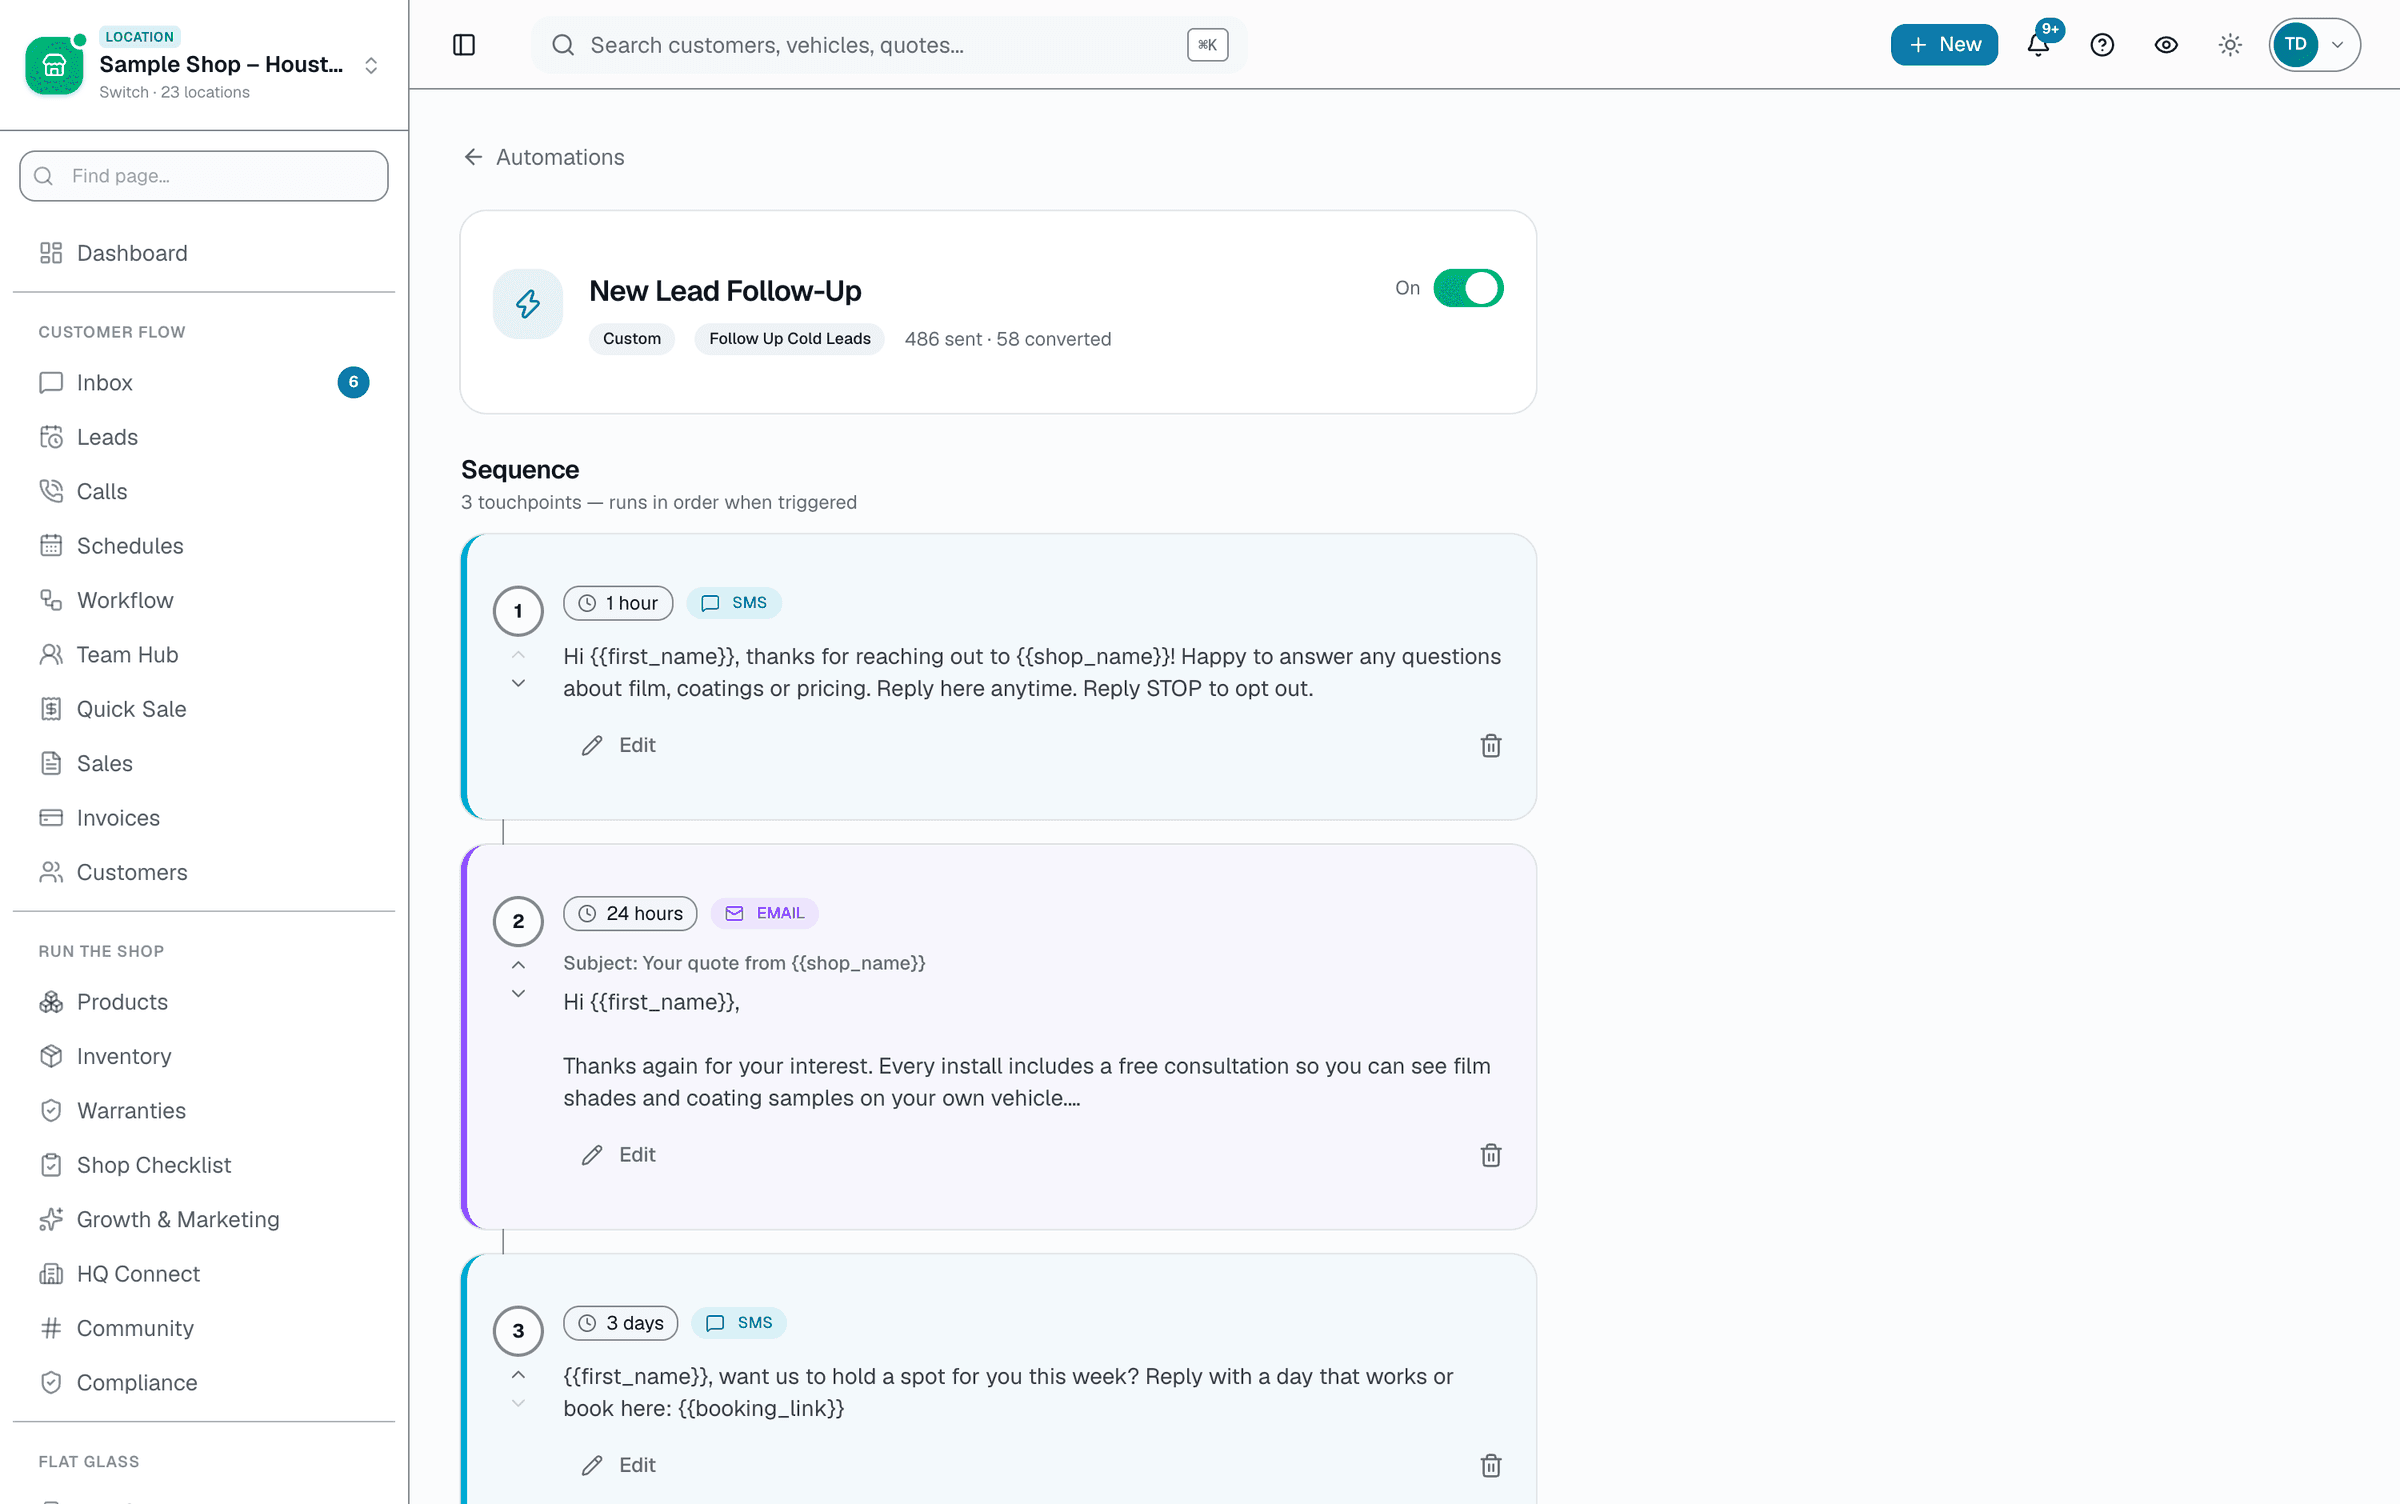This screenshot has height=1504, width=2400.
Task: Toggle the sidebar panel icon
Action: click(464, 45)
